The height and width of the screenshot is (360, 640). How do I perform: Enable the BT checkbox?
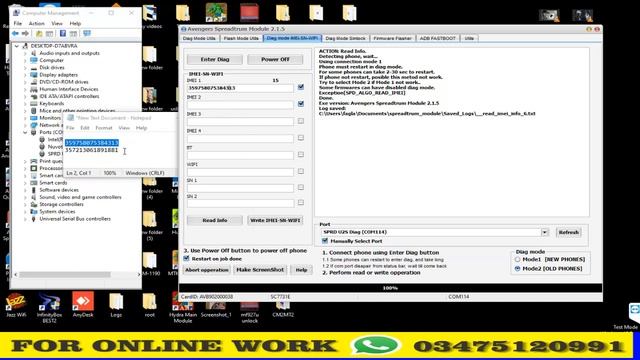tap(301, 154)
